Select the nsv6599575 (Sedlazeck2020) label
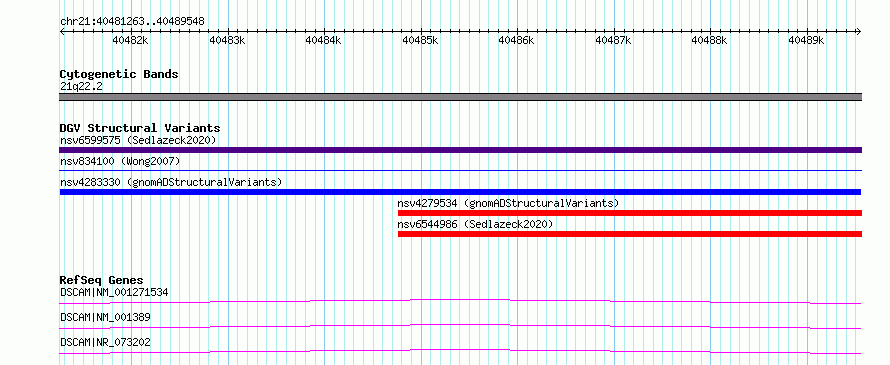This screenshot has height=365, width=890. pos(138,140)
